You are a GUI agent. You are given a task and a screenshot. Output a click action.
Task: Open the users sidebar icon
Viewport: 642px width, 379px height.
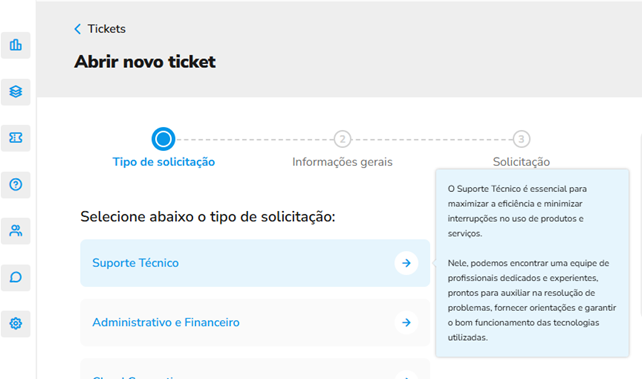[x=16, y=231]
